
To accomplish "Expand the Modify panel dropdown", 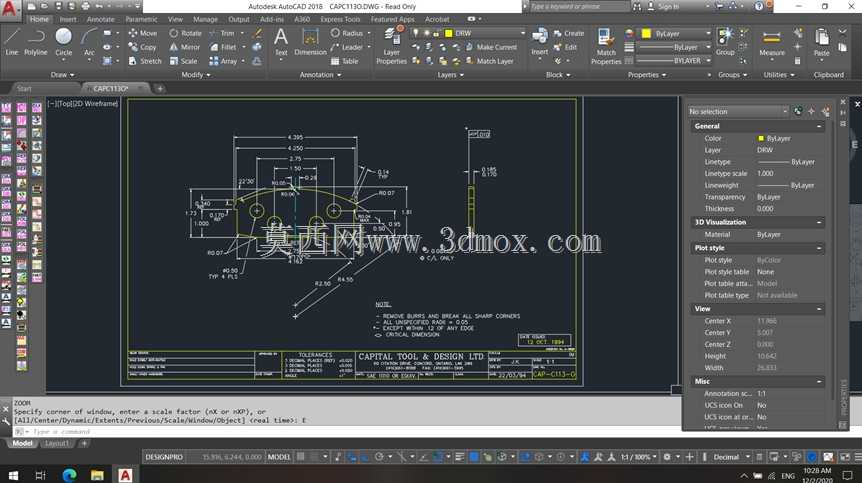I will [x=196, y=75].
